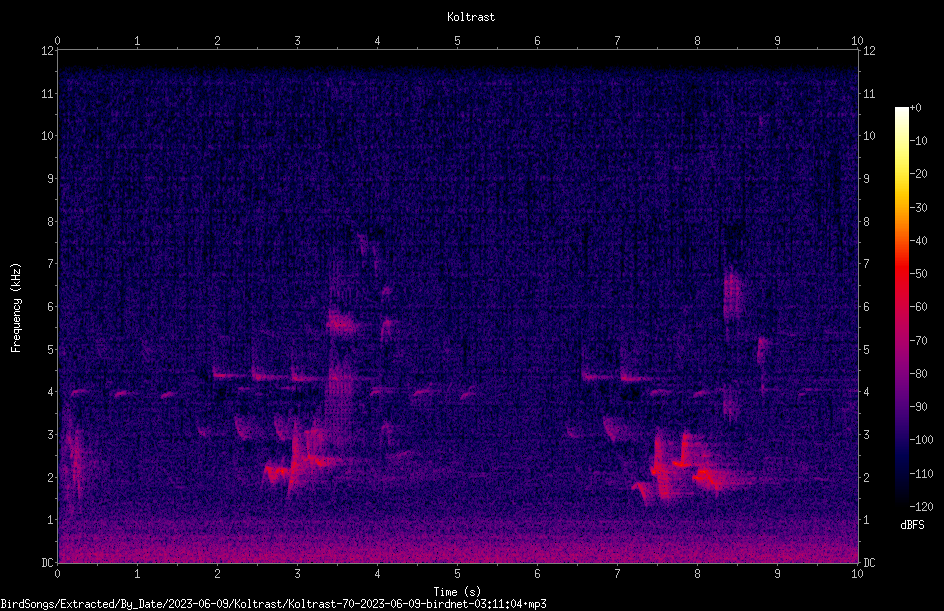
Task: Click the 5 tick on the top time axis
Action: click(x=458, y=41)
